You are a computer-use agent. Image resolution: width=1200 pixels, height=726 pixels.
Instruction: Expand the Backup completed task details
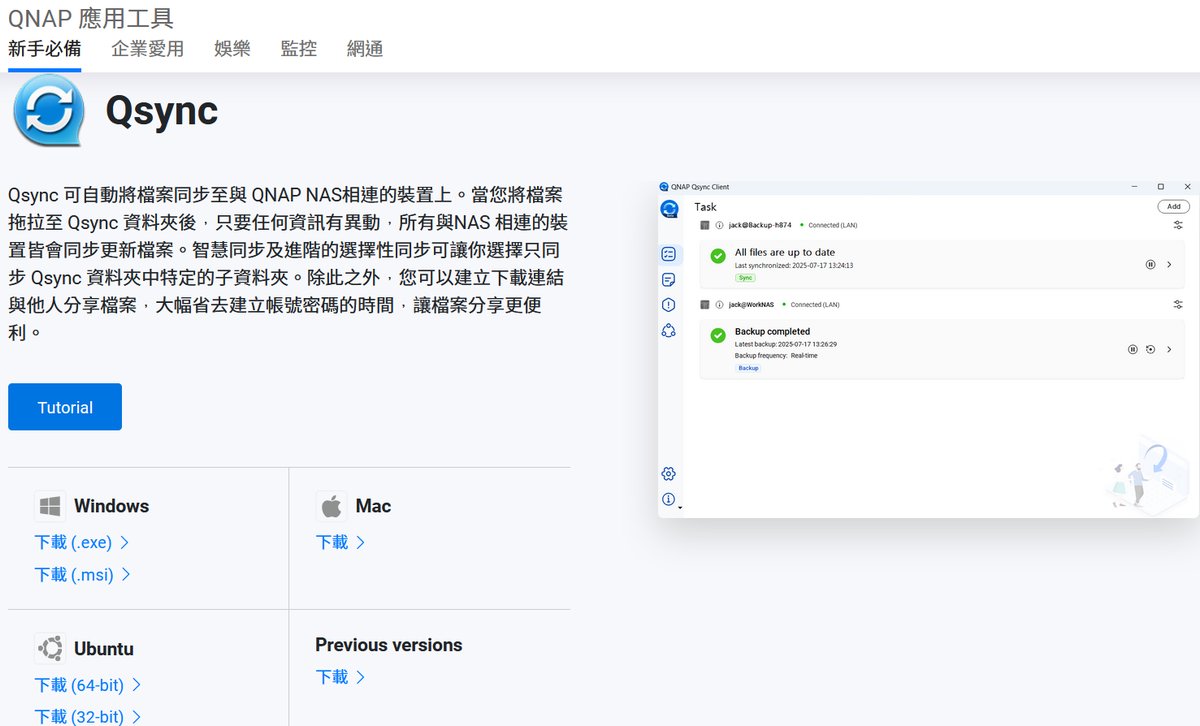pos(1169,349)
